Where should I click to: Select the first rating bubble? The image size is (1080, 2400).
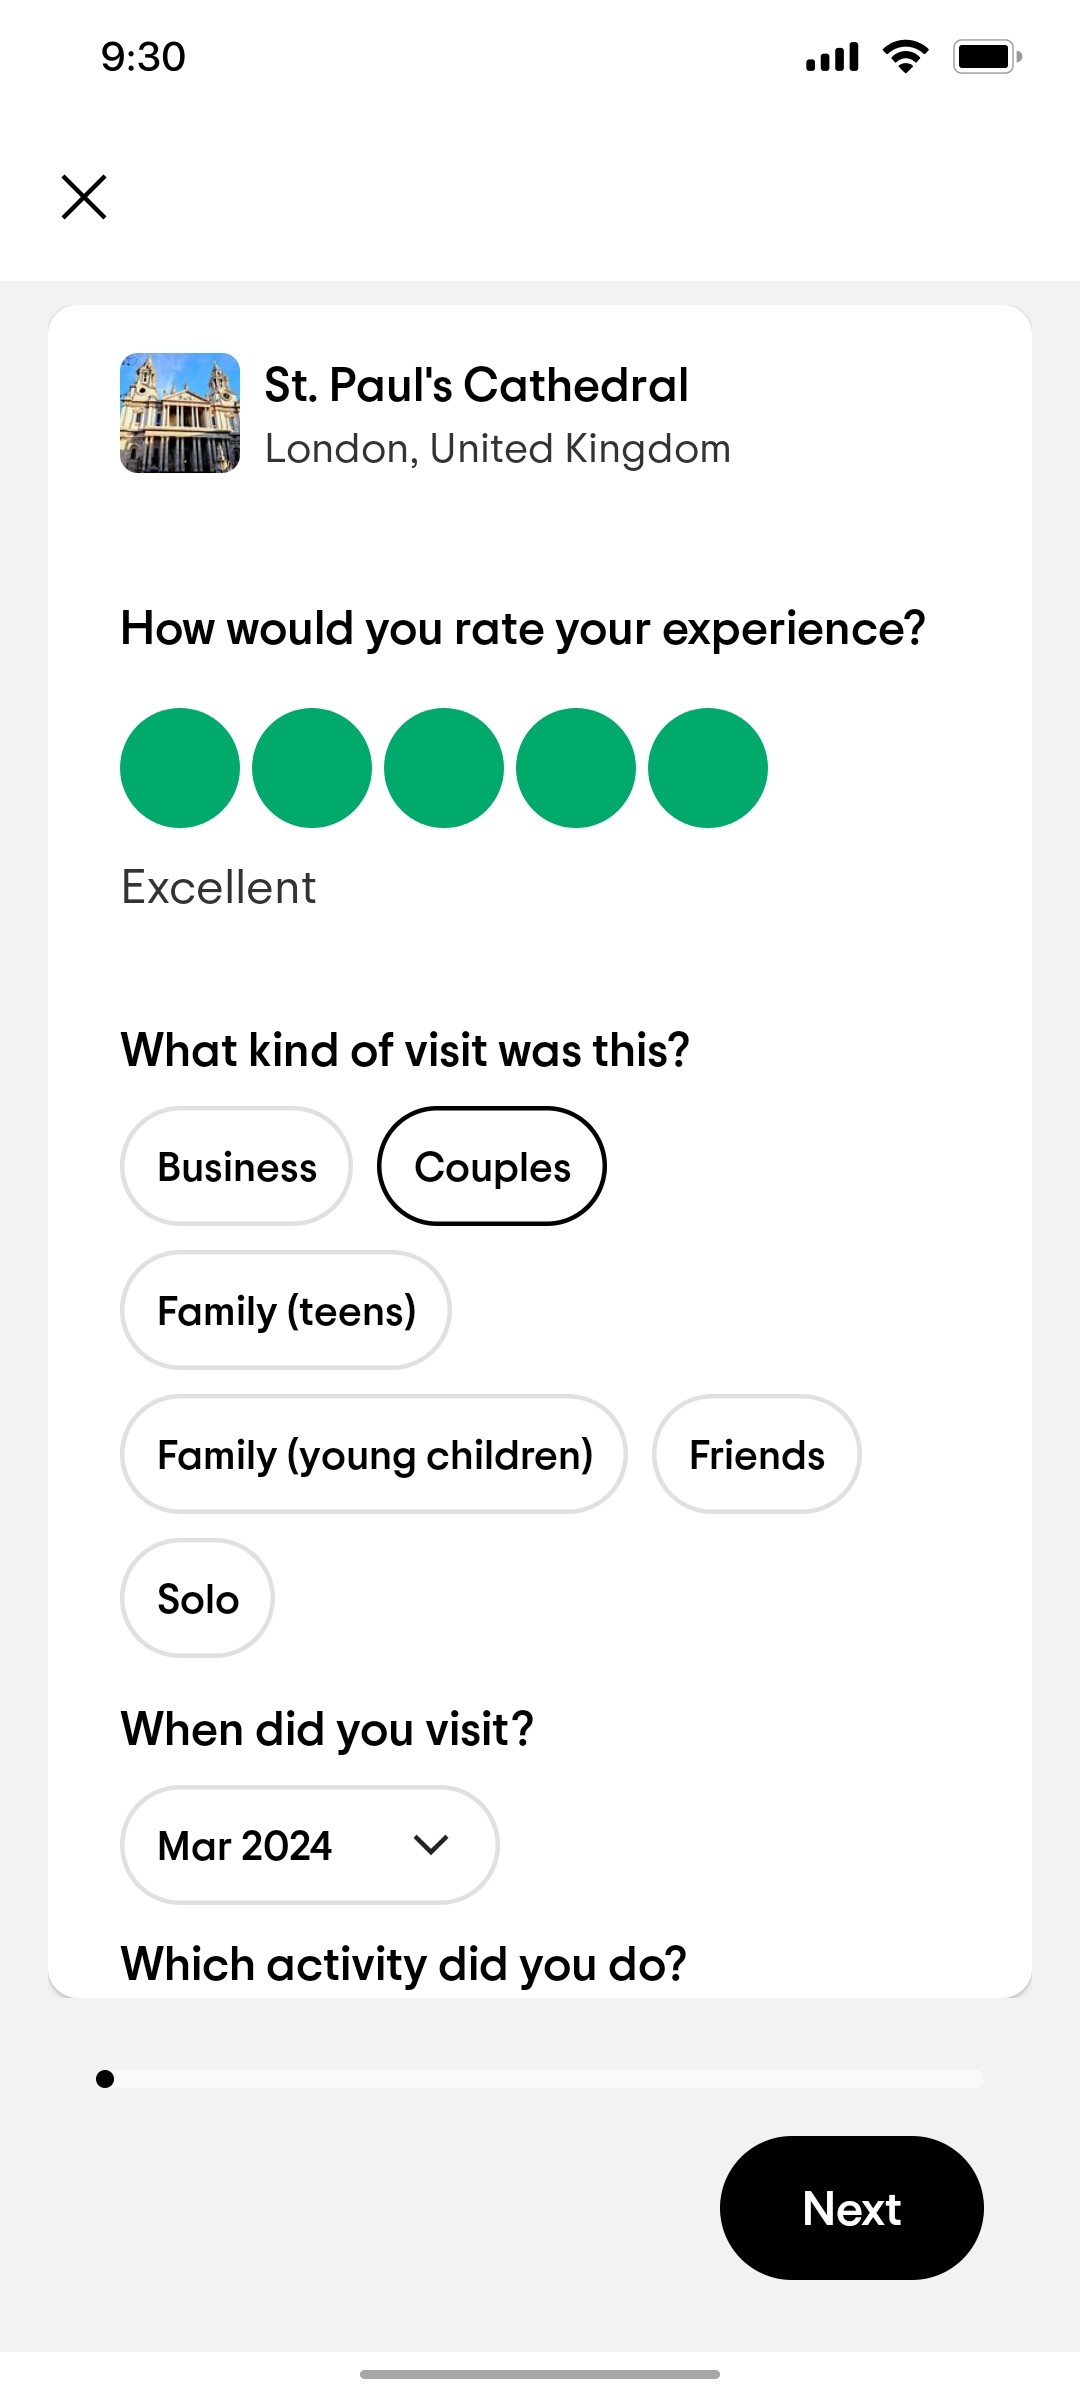[180, 767]
